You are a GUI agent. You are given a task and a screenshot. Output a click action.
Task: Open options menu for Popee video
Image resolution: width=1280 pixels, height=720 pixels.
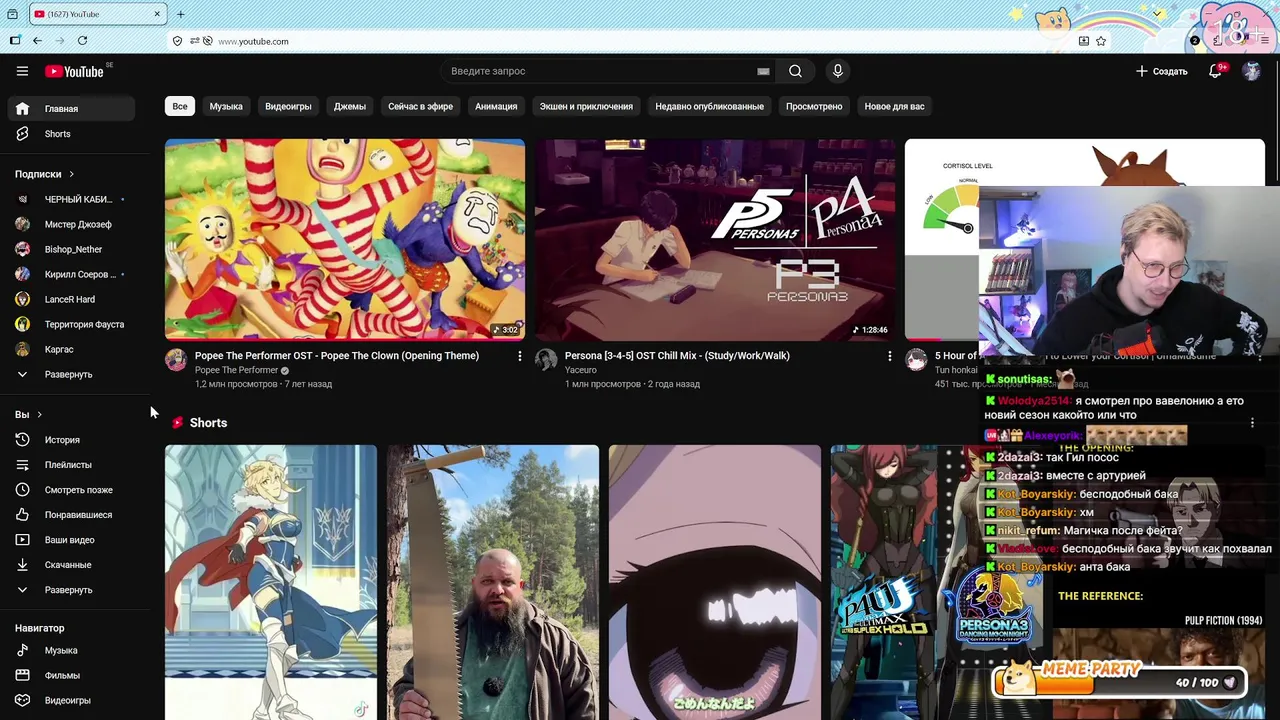pyautogui.click(x=519, y=356)
